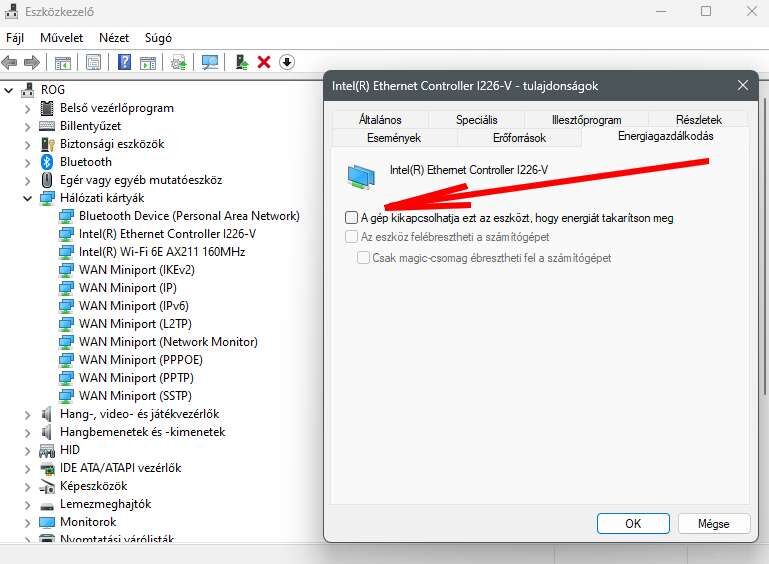Select WAN Miniport (IP) entry

click(x=128, y=288)
